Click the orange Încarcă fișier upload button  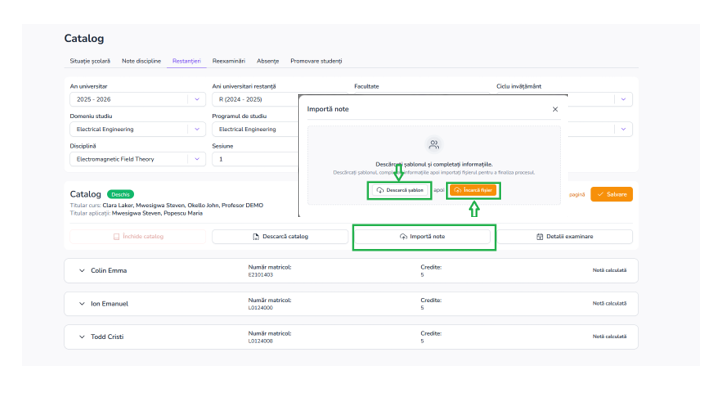(x=473, y=190)
